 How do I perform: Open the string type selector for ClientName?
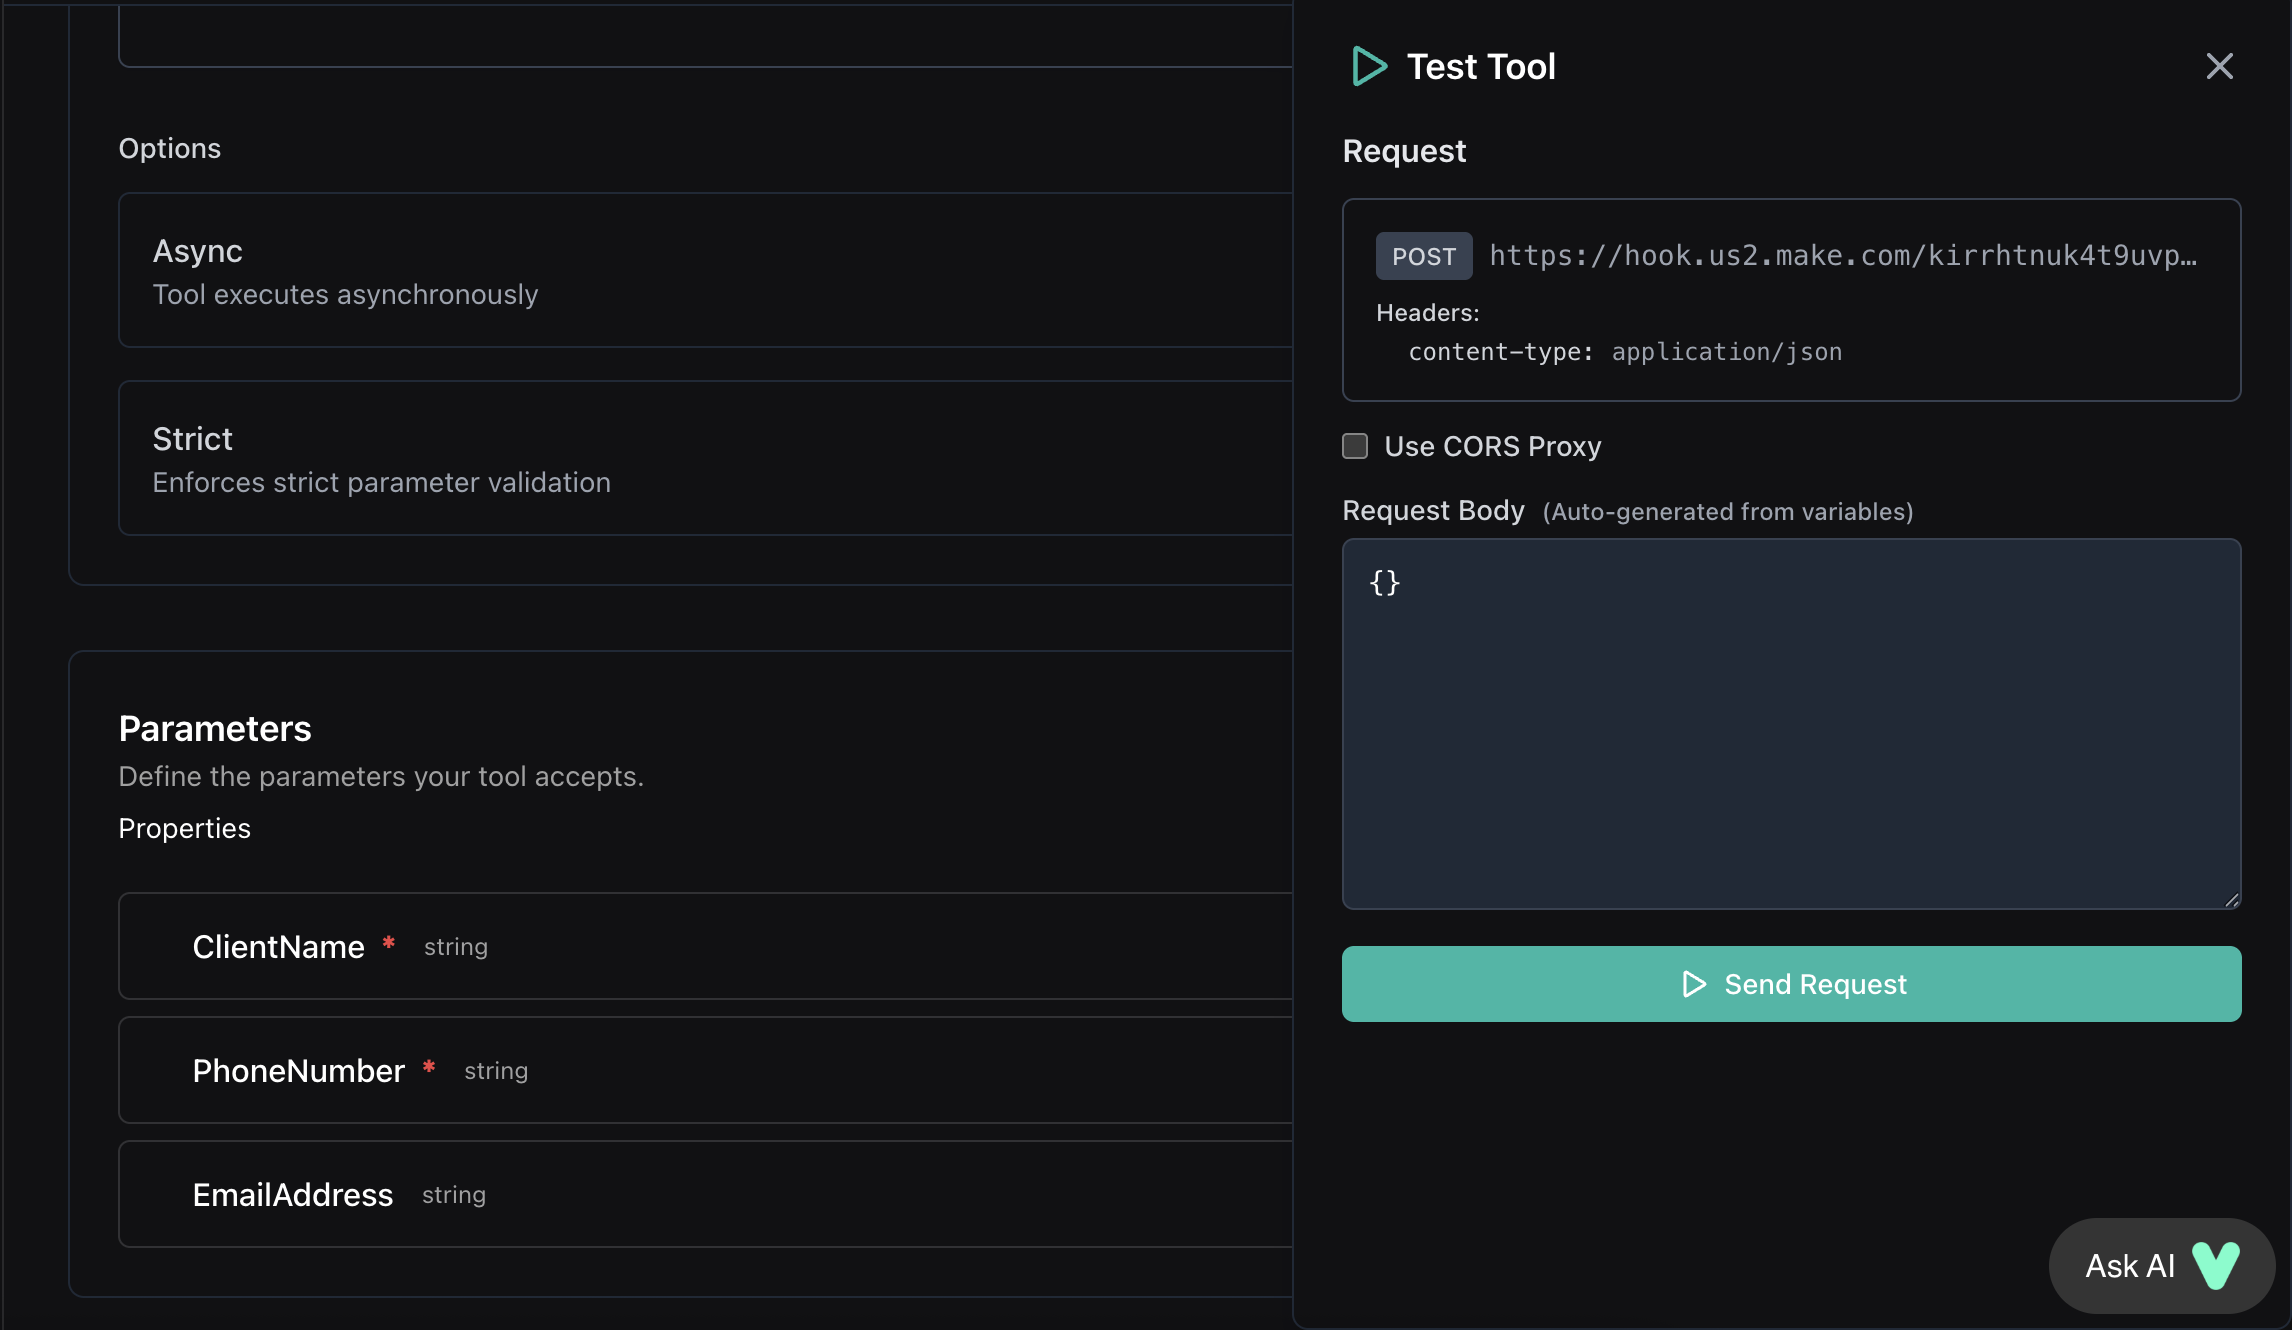point(456,946)
